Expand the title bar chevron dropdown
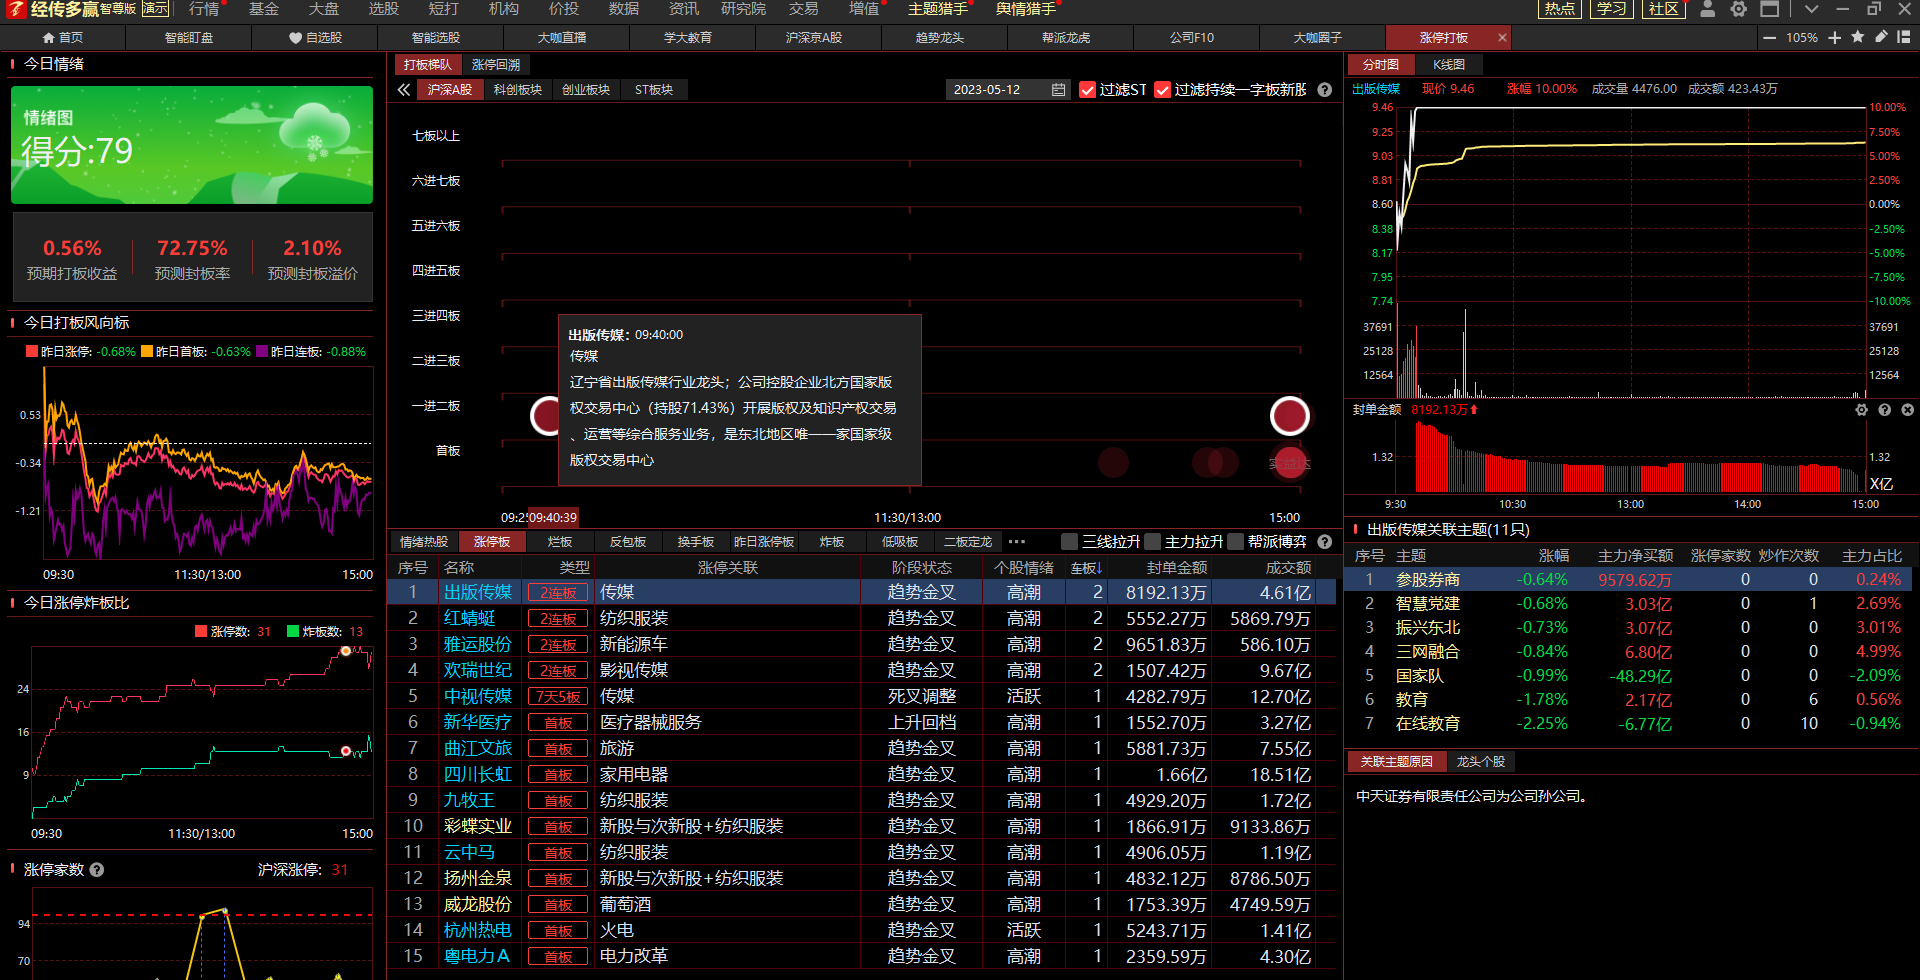 (x=1811, y=9)
